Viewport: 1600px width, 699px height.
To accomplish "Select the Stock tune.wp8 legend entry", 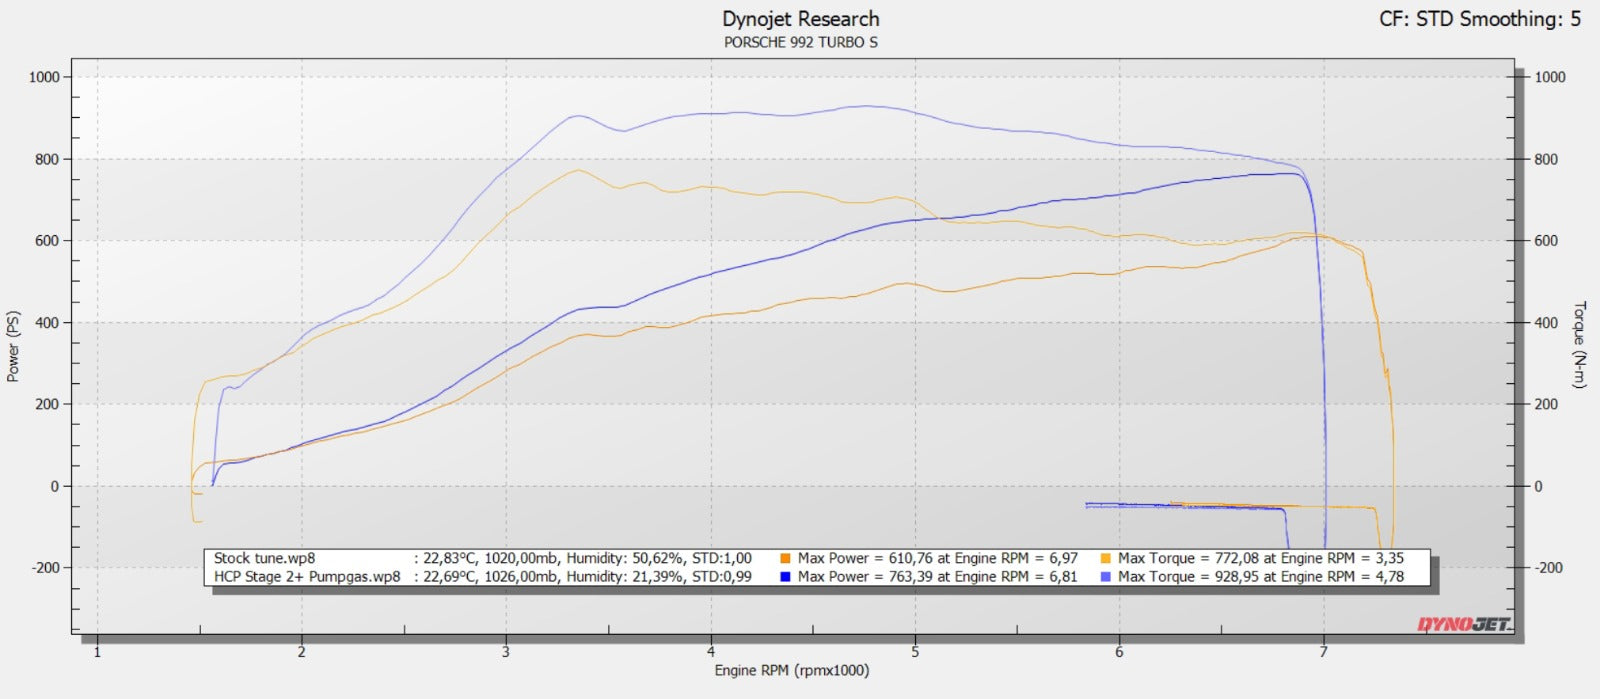I will point(264,559).
